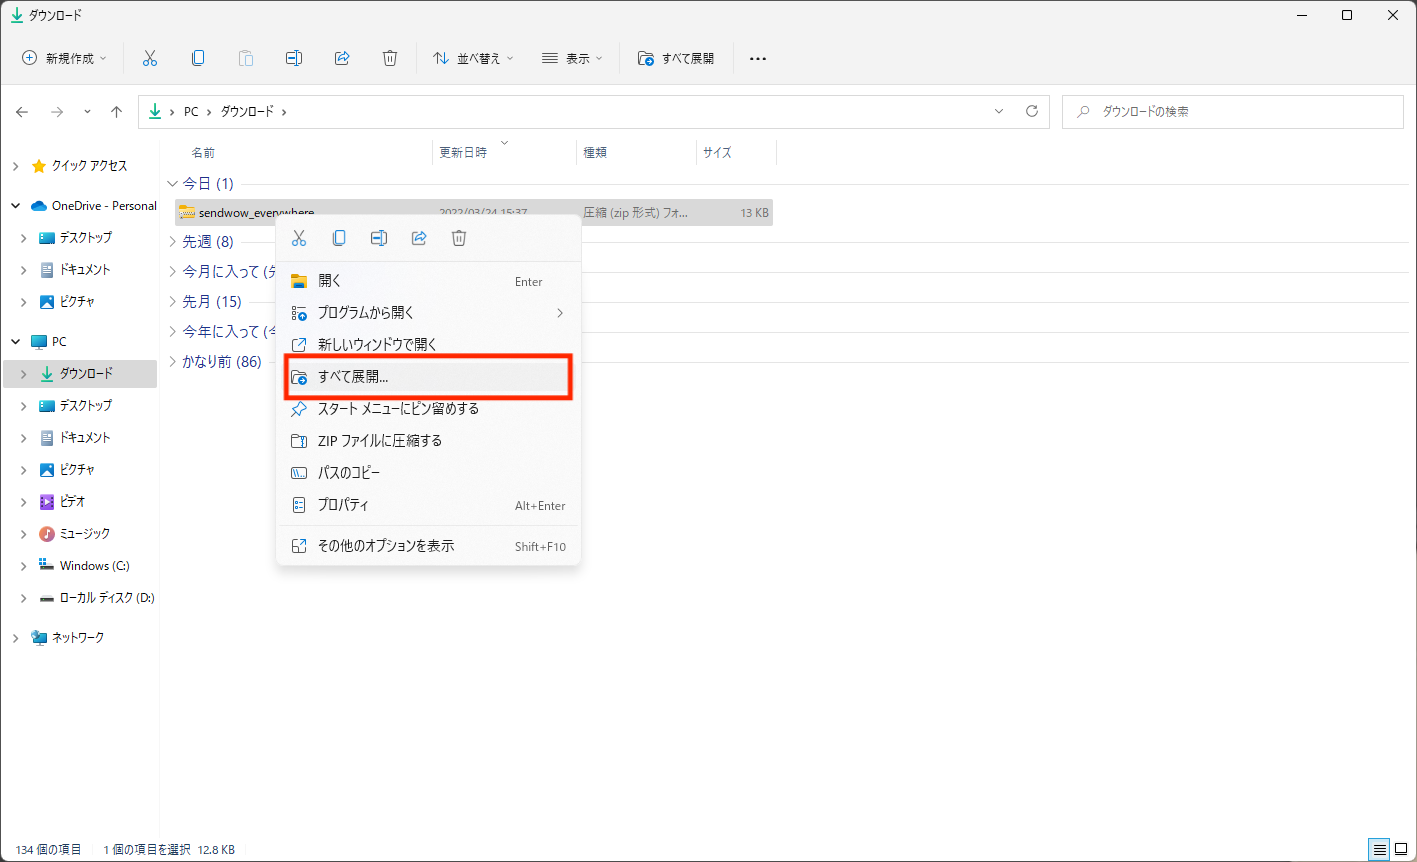Switch to details view icon in status bar
This screenshot has height=862, width=1417.
coord(1380,850)
